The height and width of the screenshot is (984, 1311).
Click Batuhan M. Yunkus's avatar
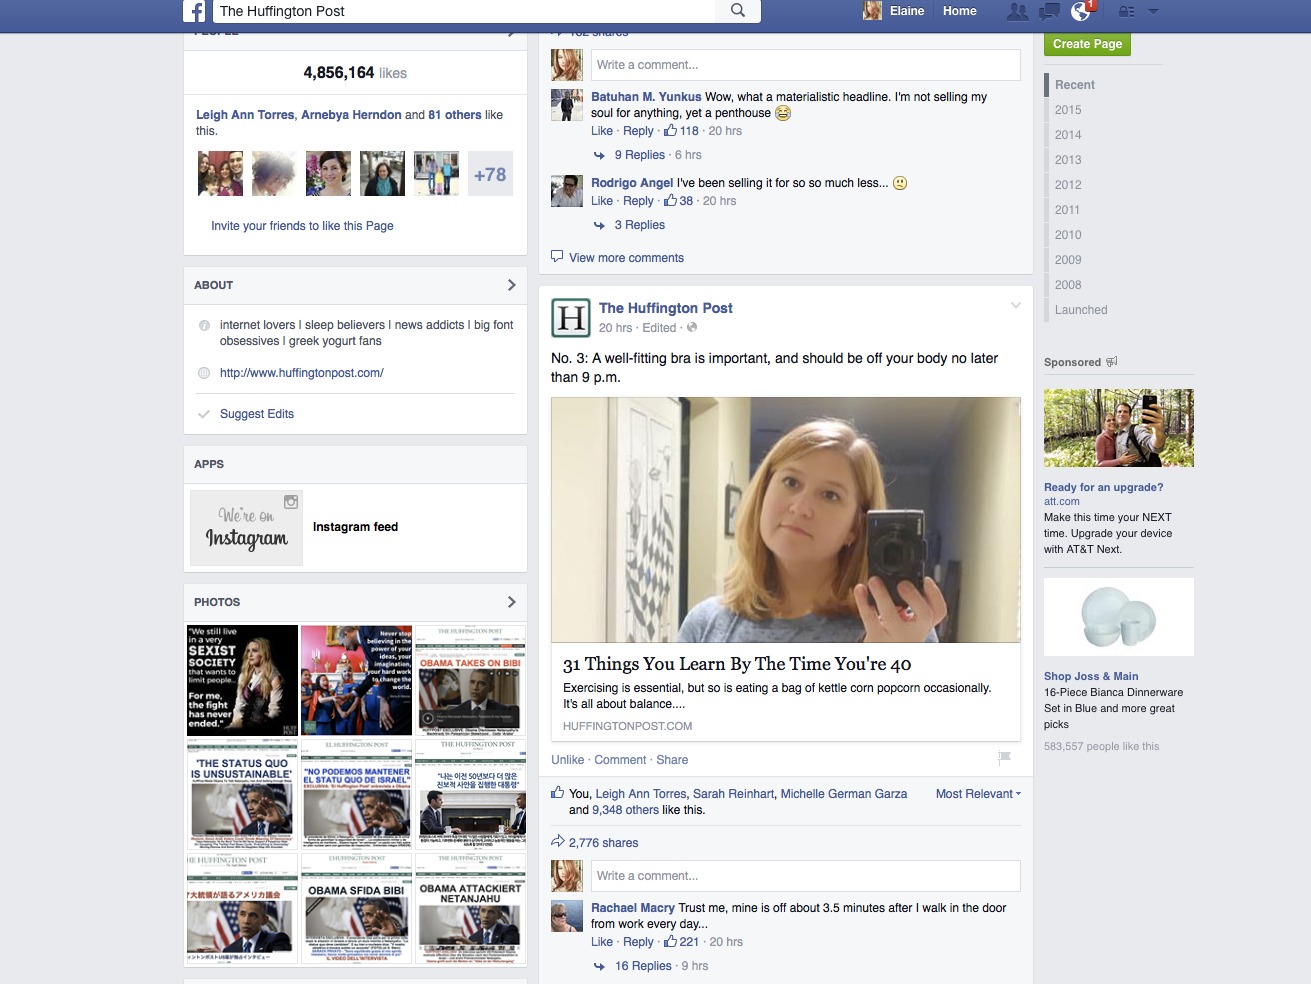pos(567,105)
